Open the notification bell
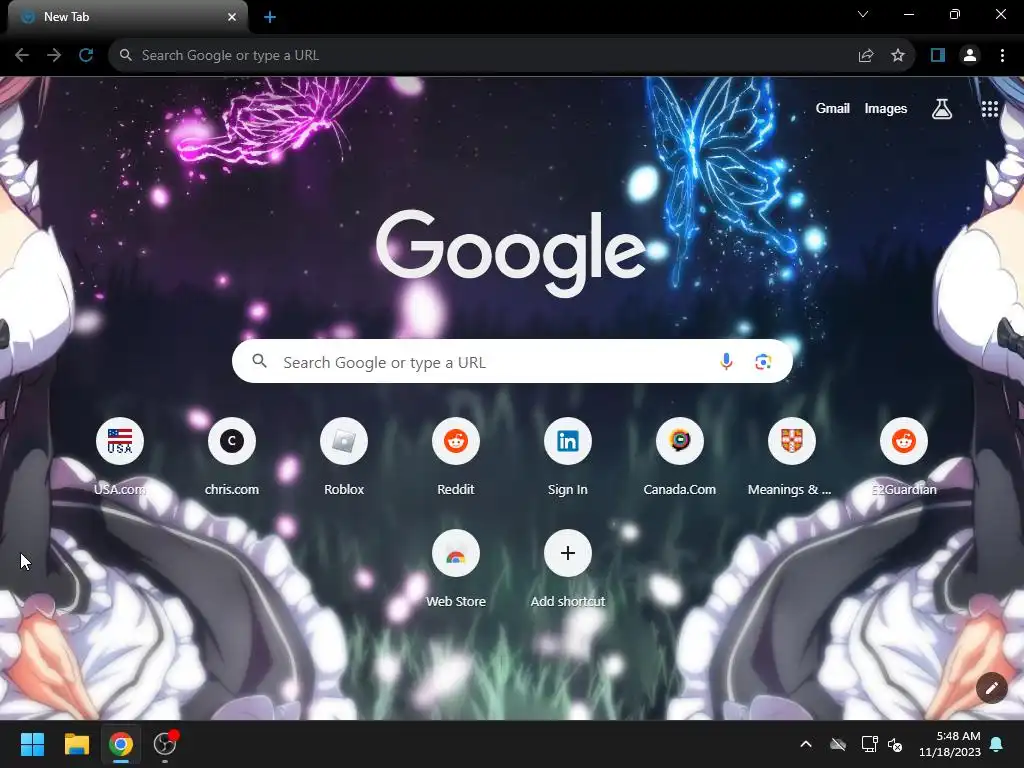This screenshot has width=1024, height=768. click(x=997, y=744)
